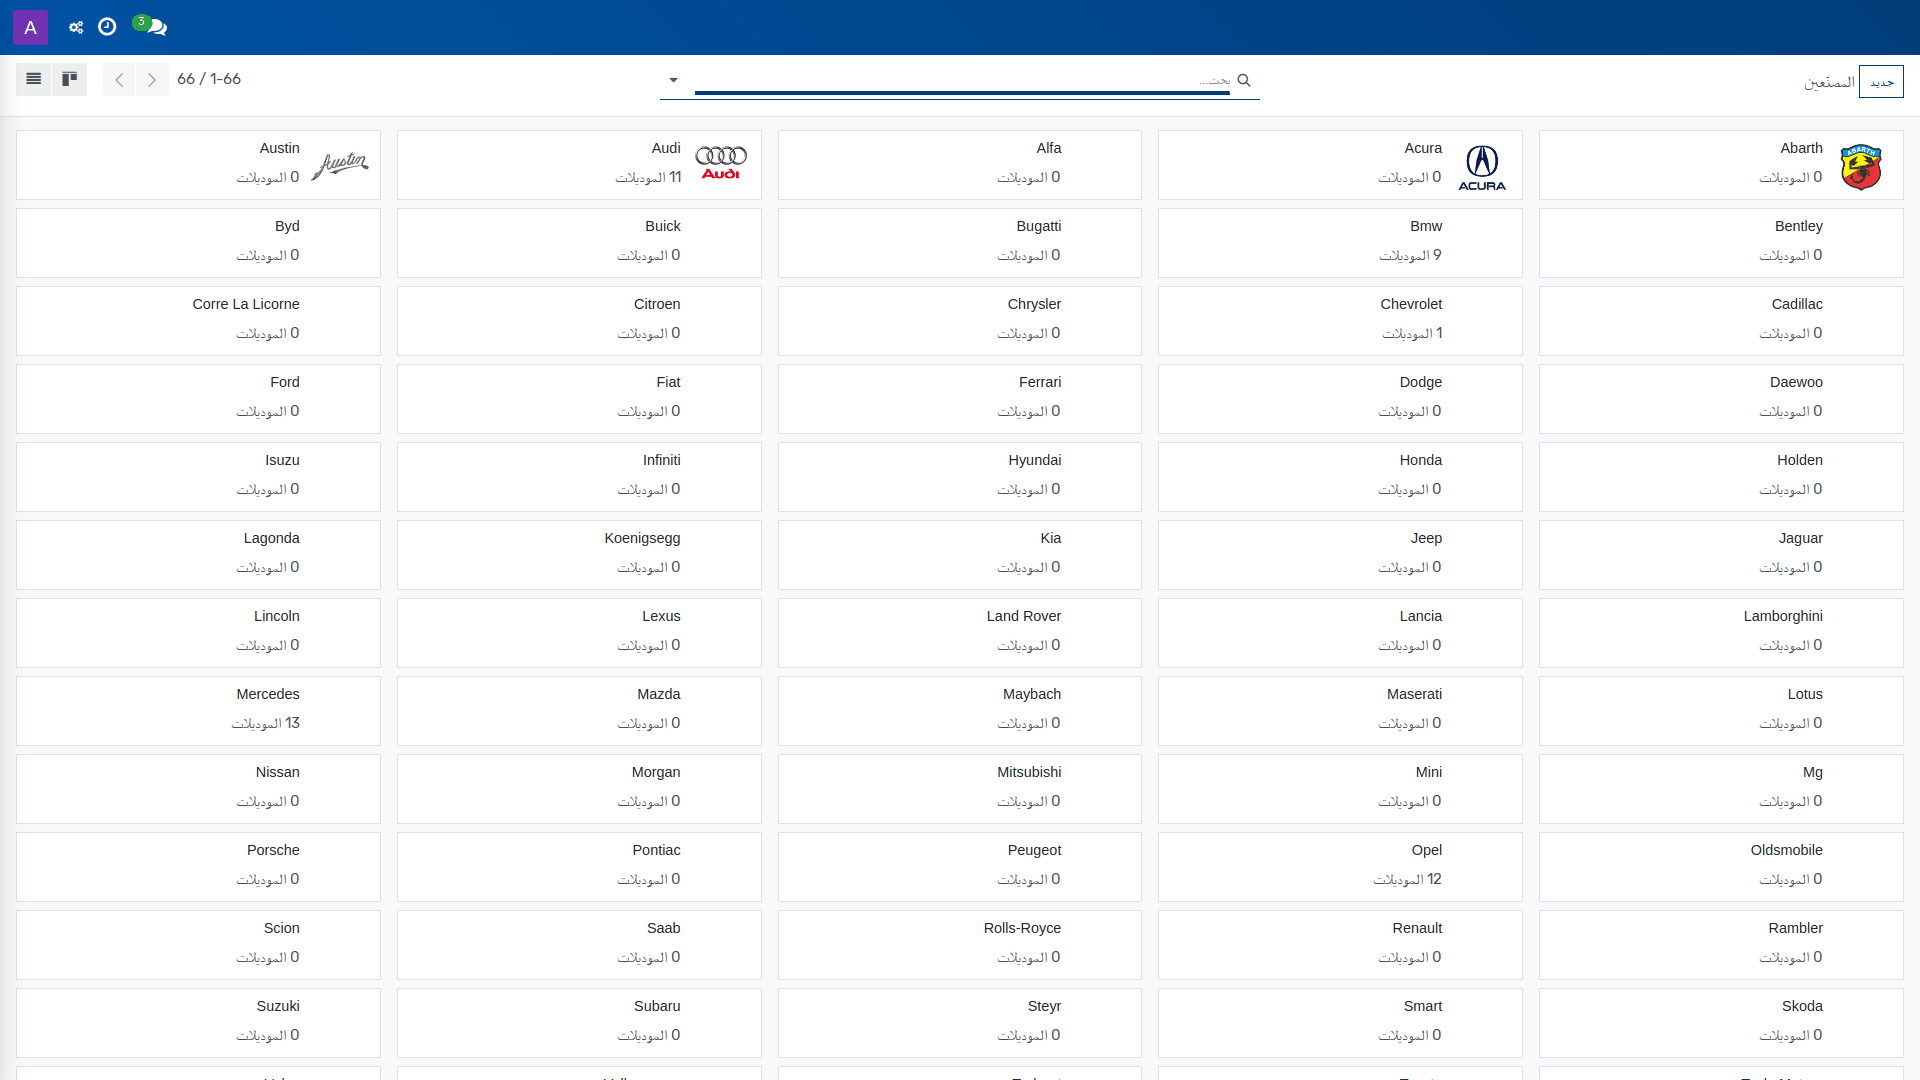Select the Dodge manufacturer card
1920x1080 pixels.
coord(1340,399)
